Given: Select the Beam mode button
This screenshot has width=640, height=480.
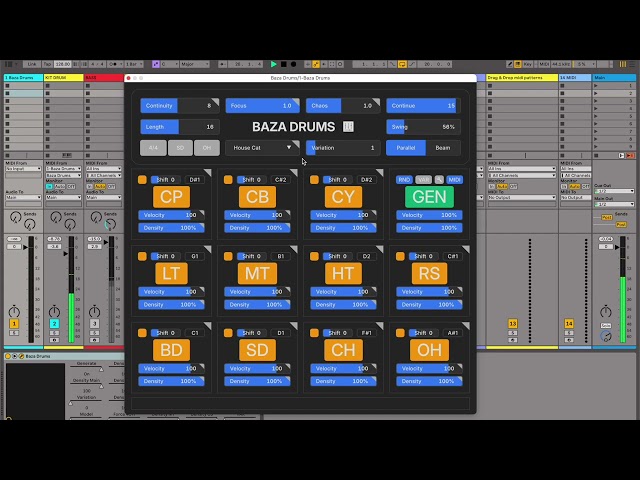Looking at the screenshot, I should click(x=443, y=148).
